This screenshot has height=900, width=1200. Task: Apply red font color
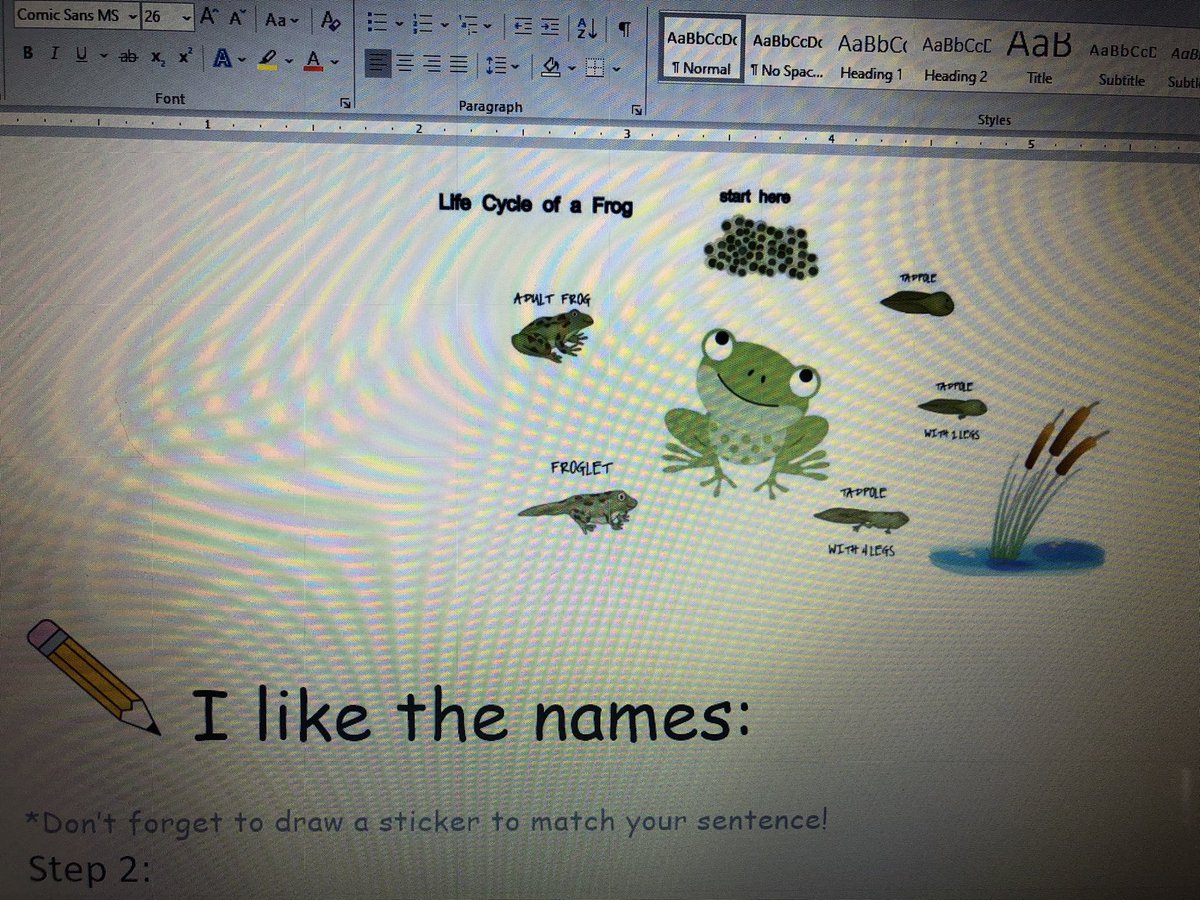[x=313, y=63]
